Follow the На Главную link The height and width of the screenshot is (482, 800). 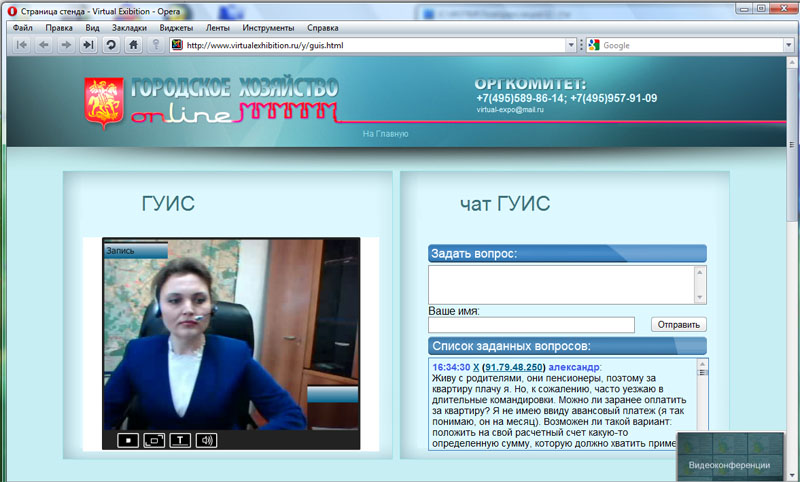click(x=385, y=134)
